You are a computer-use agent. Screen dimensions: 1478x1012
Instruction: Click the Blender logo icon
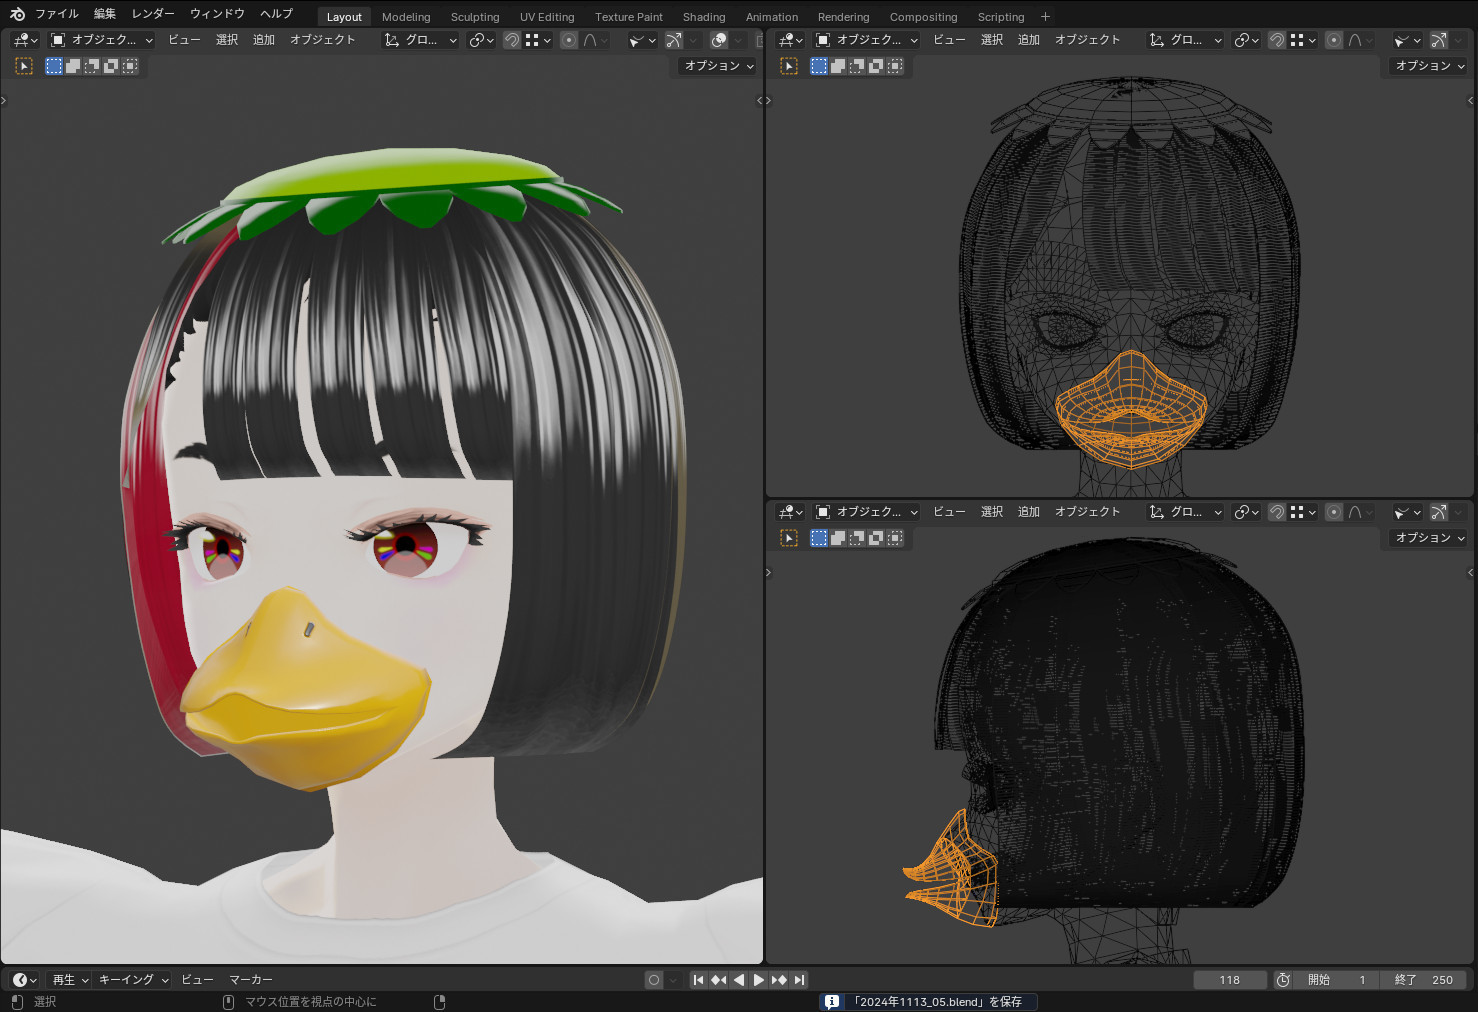[x=16, y=13]
